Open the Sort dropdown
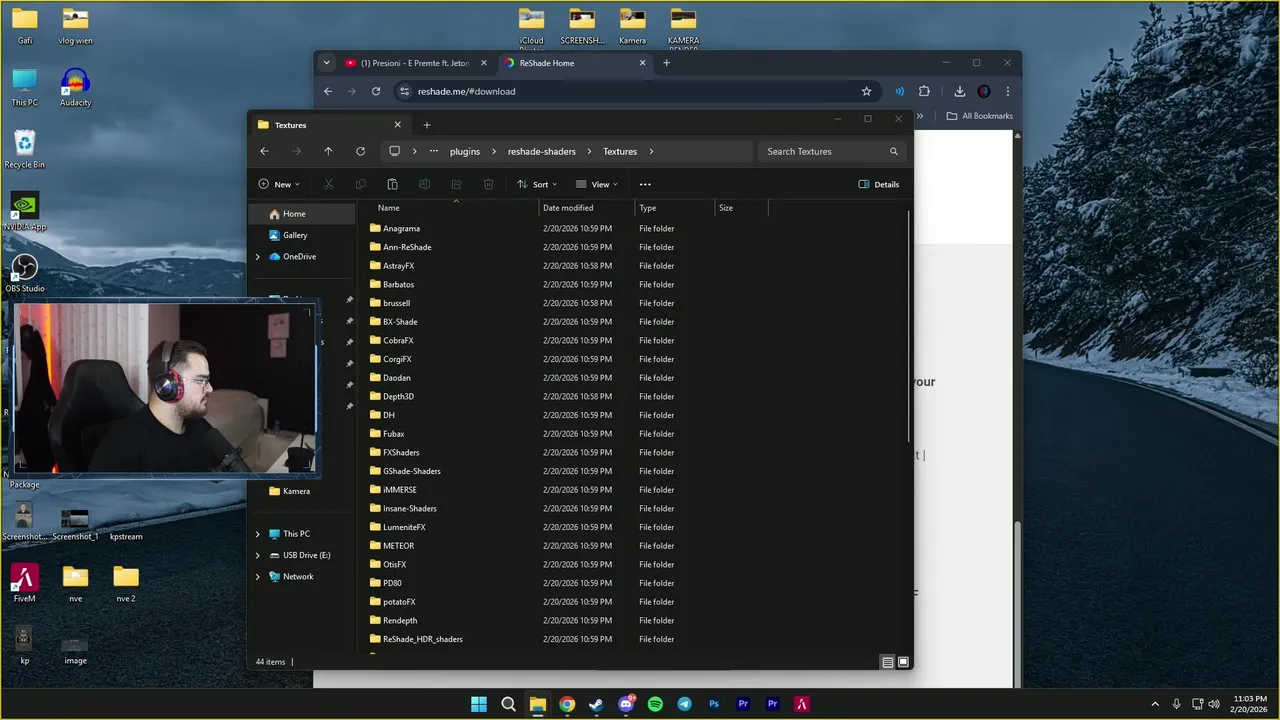The width and height of the screenshot is (1280, 720). pos(537,184)
